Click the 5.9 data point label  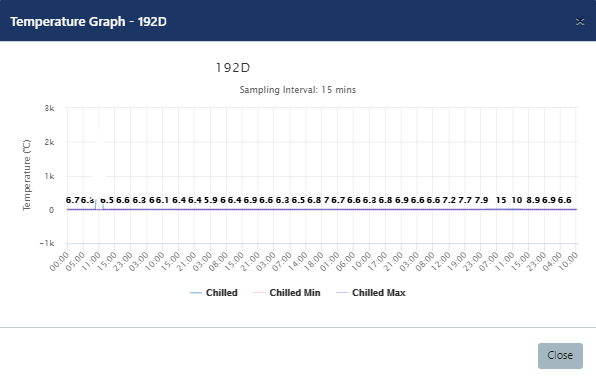click(211, 200)
